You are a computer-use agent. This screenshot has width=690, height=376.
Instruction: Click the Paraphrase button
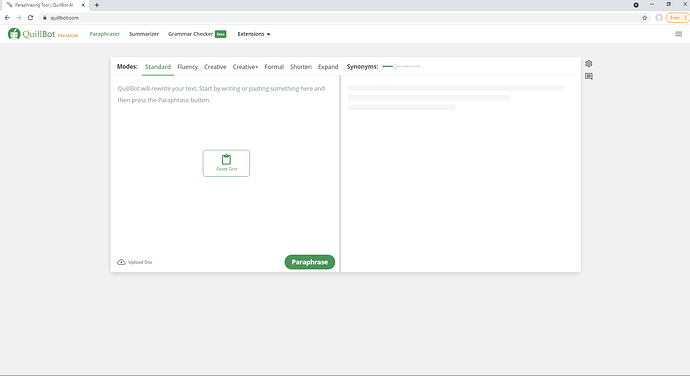[309, 262]
